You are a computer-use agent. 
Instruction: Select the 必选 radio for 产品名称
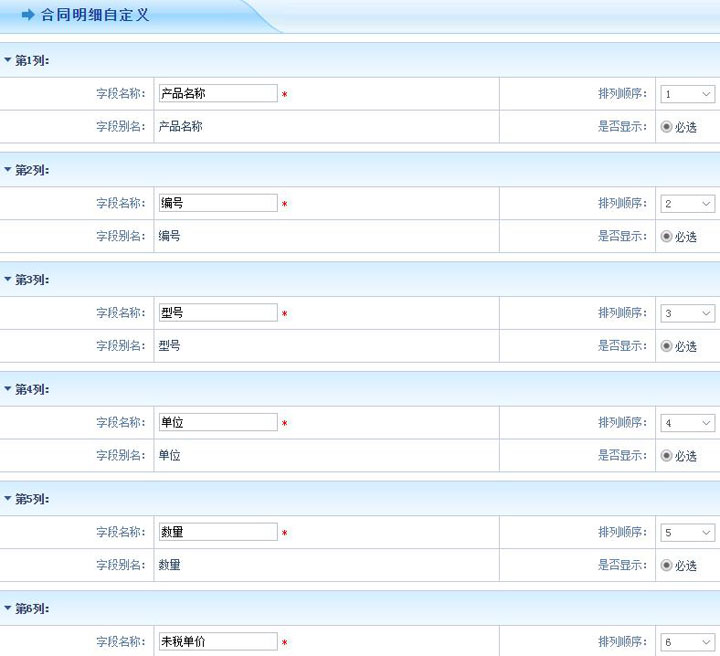(666, 127)
